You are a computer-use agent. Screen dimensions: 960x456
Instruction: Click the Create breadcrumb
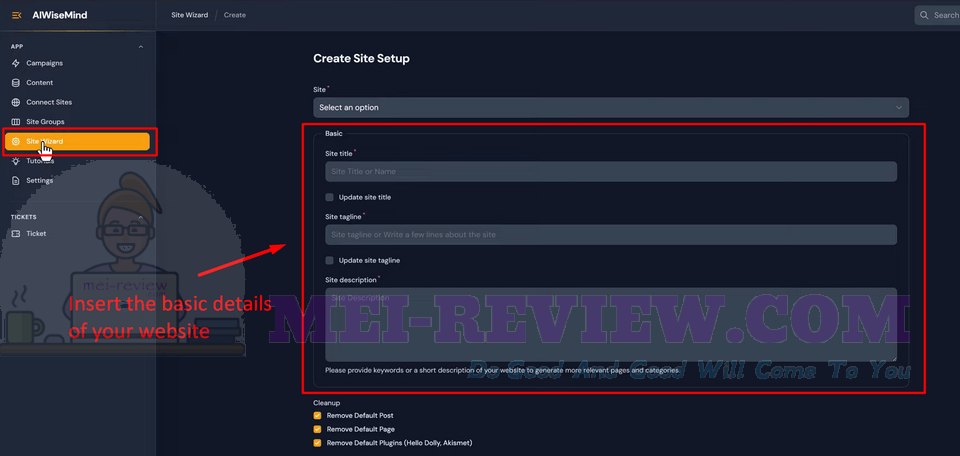234,15
